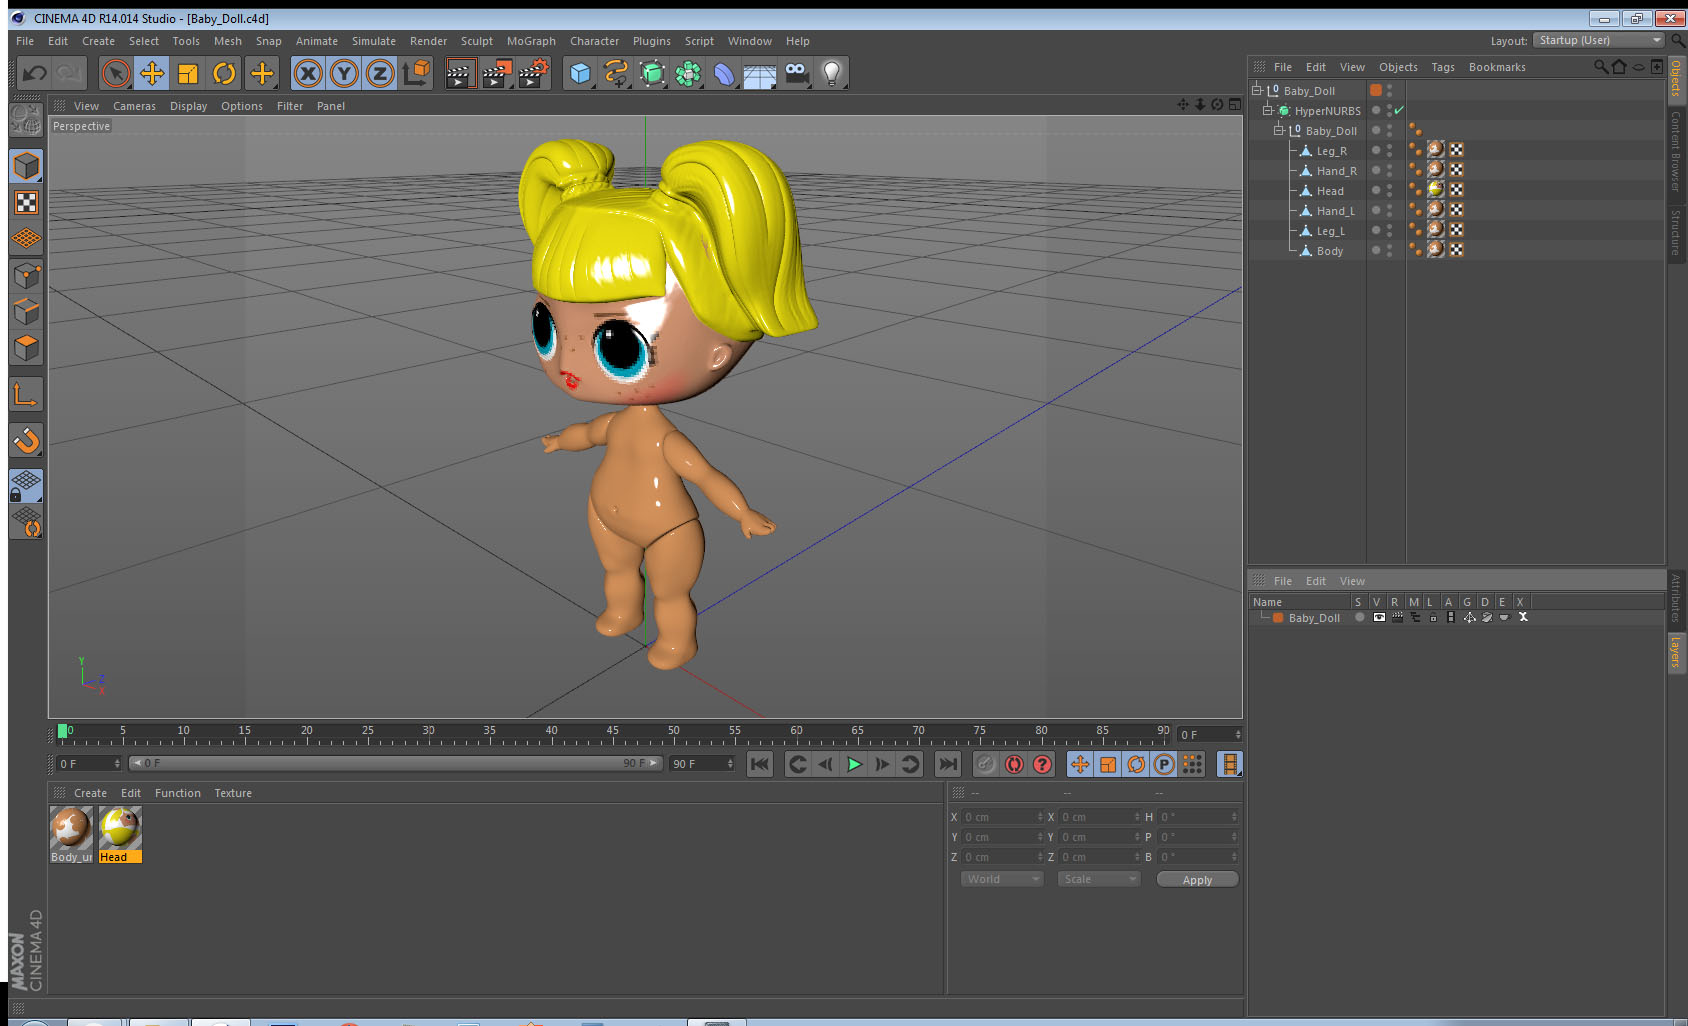The width and height of the screenshot is (1688, 1026).
Task: Open the Scale mode dropdown
Action: coord(1099,879)
